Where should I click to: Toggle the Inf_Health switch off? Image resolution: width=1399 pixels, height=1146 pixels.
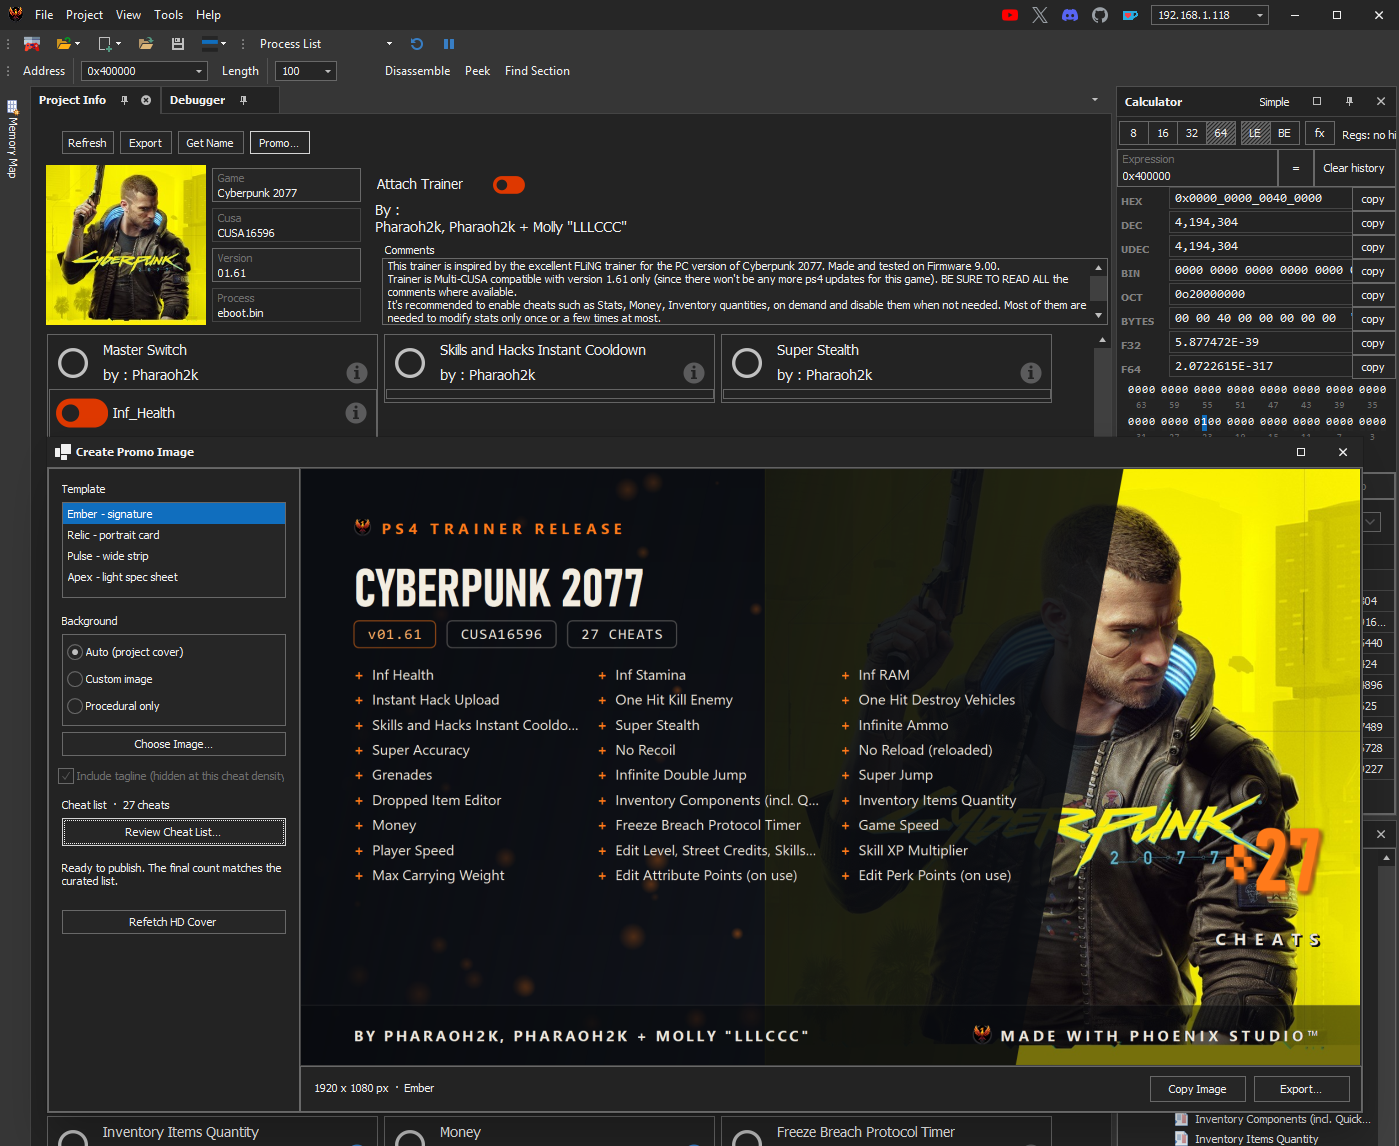82,413
